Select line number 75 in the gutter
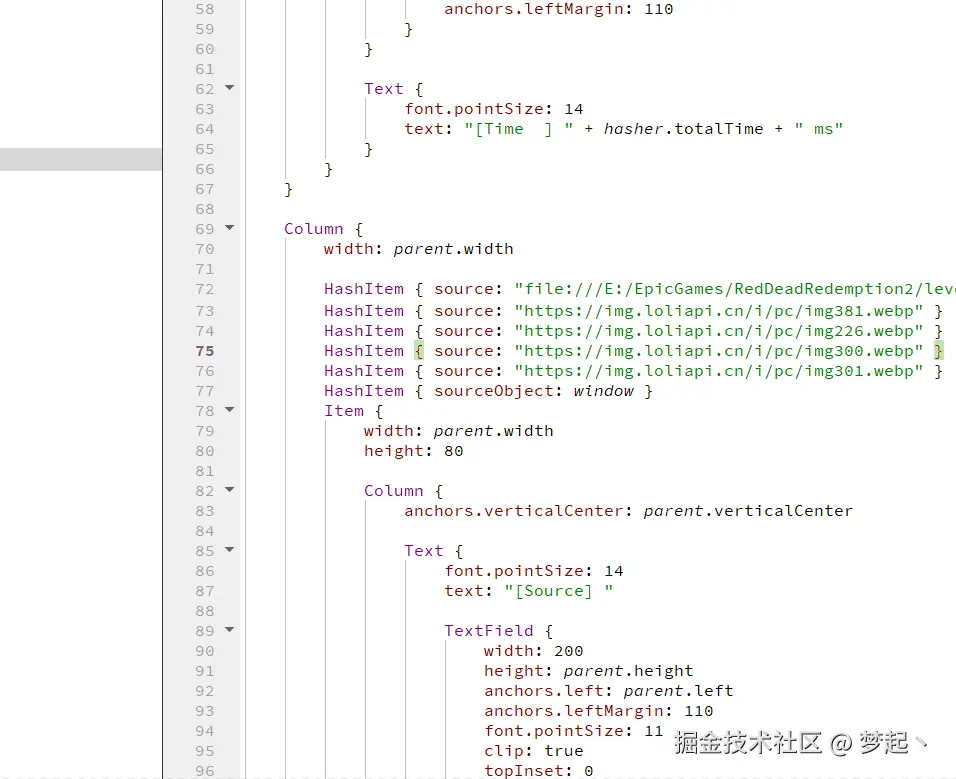Image resolution: width=956 pixels, height=779 pixels. tap(205, 351)
